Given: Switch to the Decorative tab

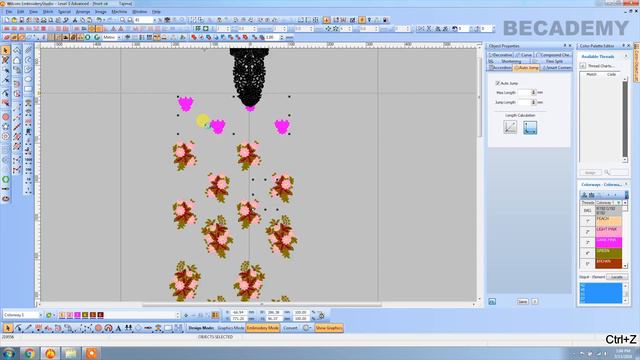Looking at the screenshot, I should (x=500, y=55).
